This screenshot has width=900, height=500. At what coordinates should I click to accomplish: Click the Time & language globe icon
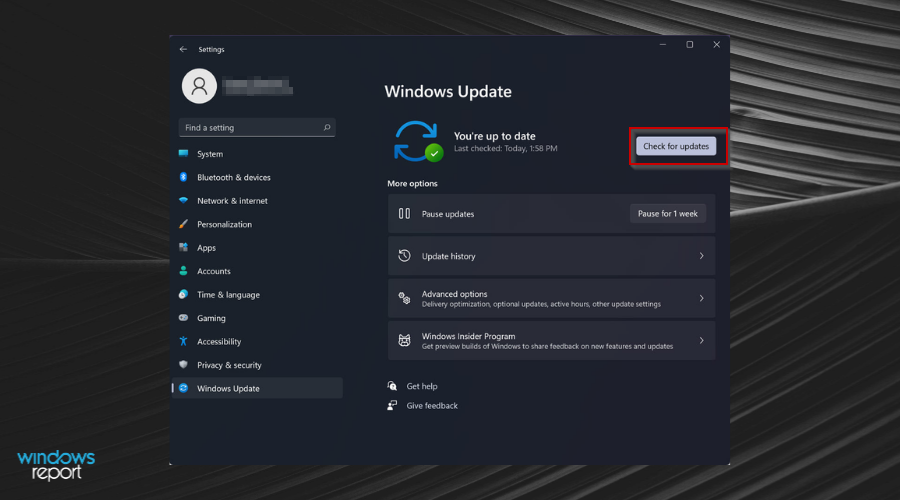(184, 294)
